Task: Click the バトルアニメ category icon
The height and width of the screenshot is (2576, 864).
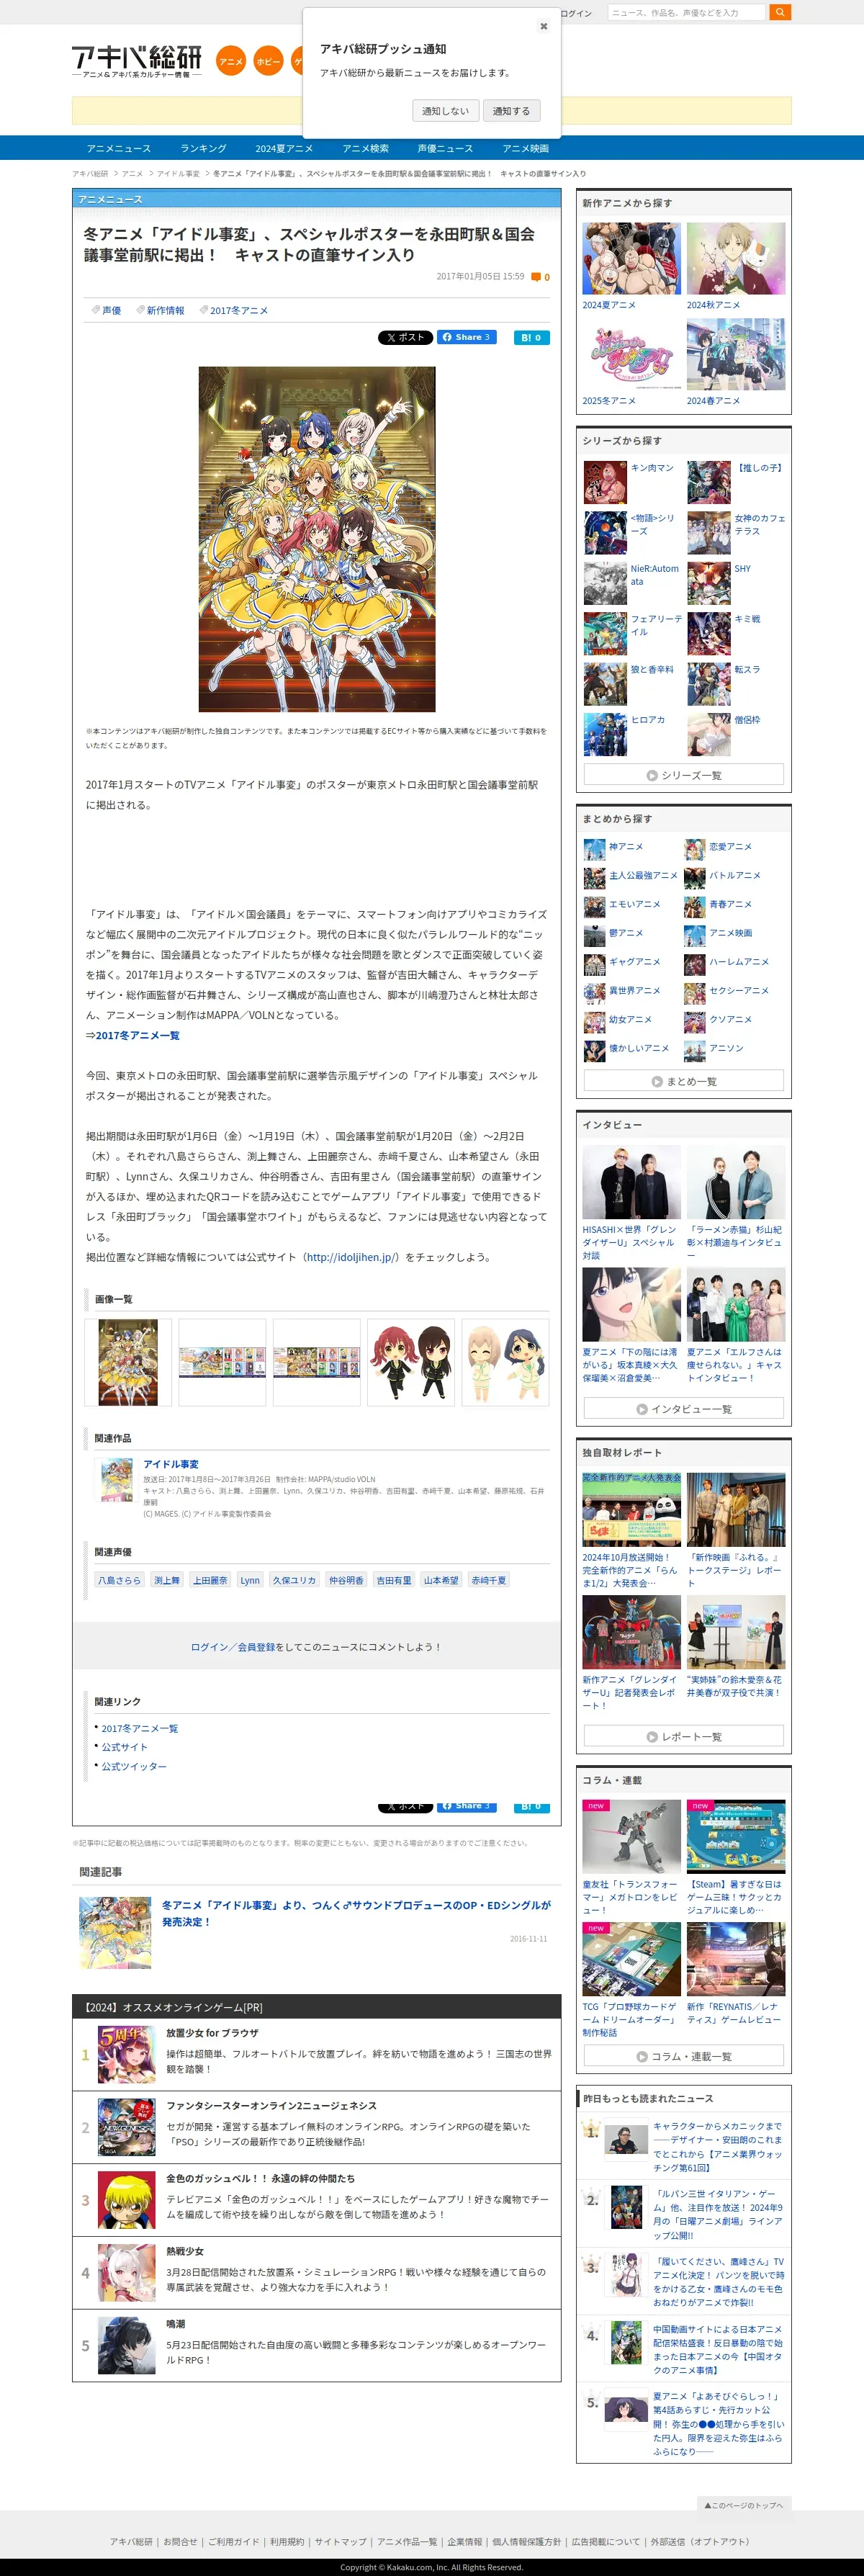Action: (695, 878)
